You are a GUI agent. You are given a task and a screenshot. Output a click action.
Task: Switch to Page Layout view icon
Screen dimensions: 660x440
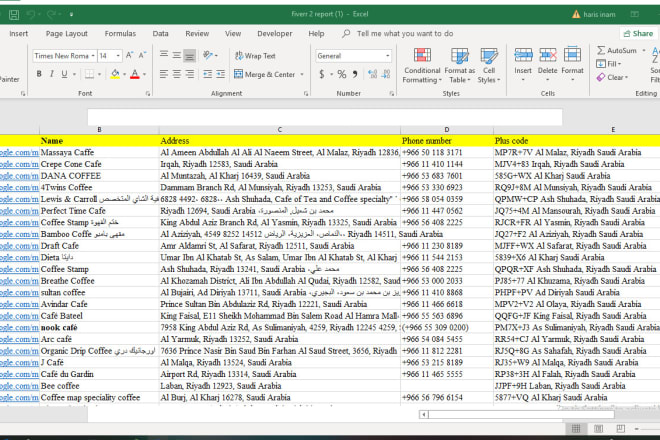(x=598, y=429)
